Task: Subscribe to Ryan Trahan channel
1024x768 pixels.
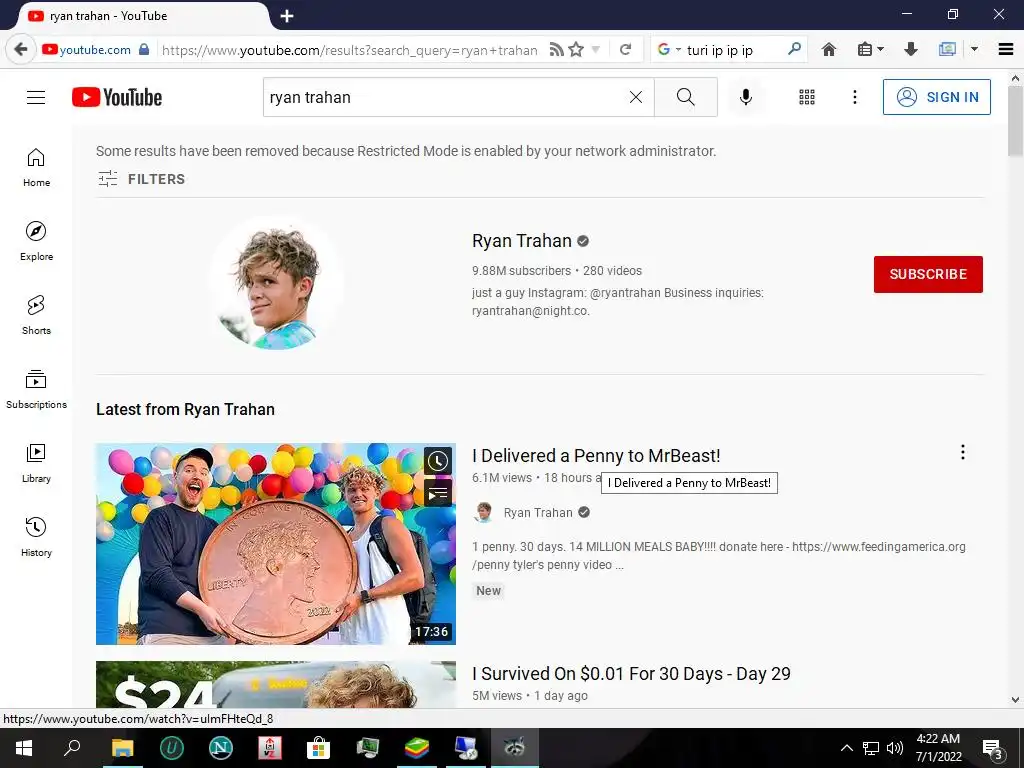Action: (928, 274)
